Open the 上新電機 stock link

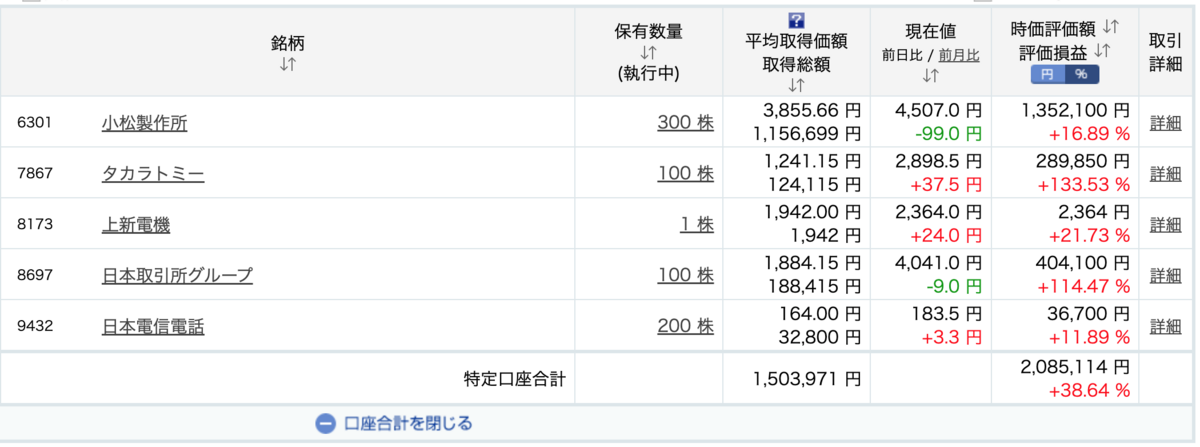coord(136,225)
